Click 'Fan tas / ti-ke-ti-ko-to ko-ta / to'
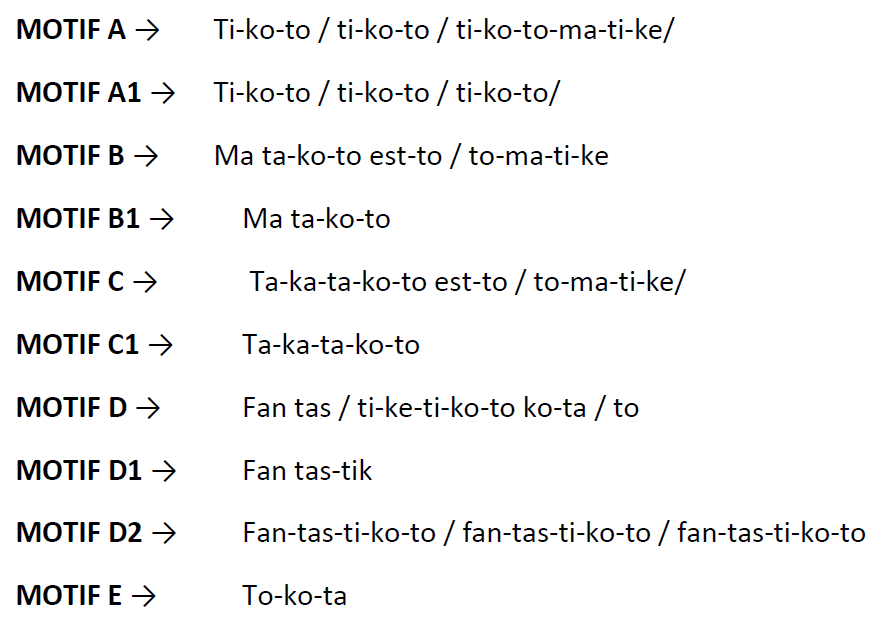 coord(440,408)
